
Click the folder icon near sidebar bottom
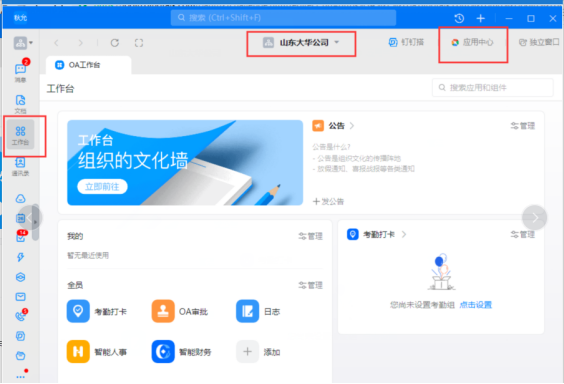(x=21, y=356)
